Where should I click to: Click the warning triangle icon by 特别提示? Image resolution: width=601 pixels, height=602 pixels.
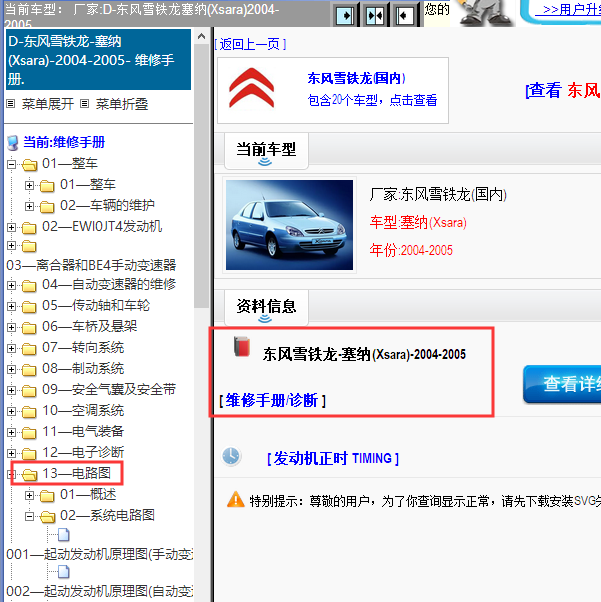[x=235, y=498]
